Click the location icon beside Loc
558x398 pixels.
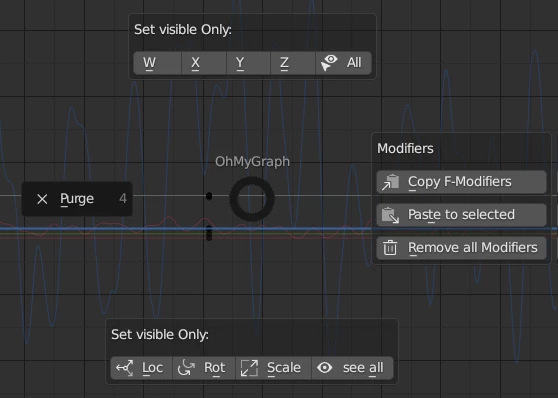point(125,368)
